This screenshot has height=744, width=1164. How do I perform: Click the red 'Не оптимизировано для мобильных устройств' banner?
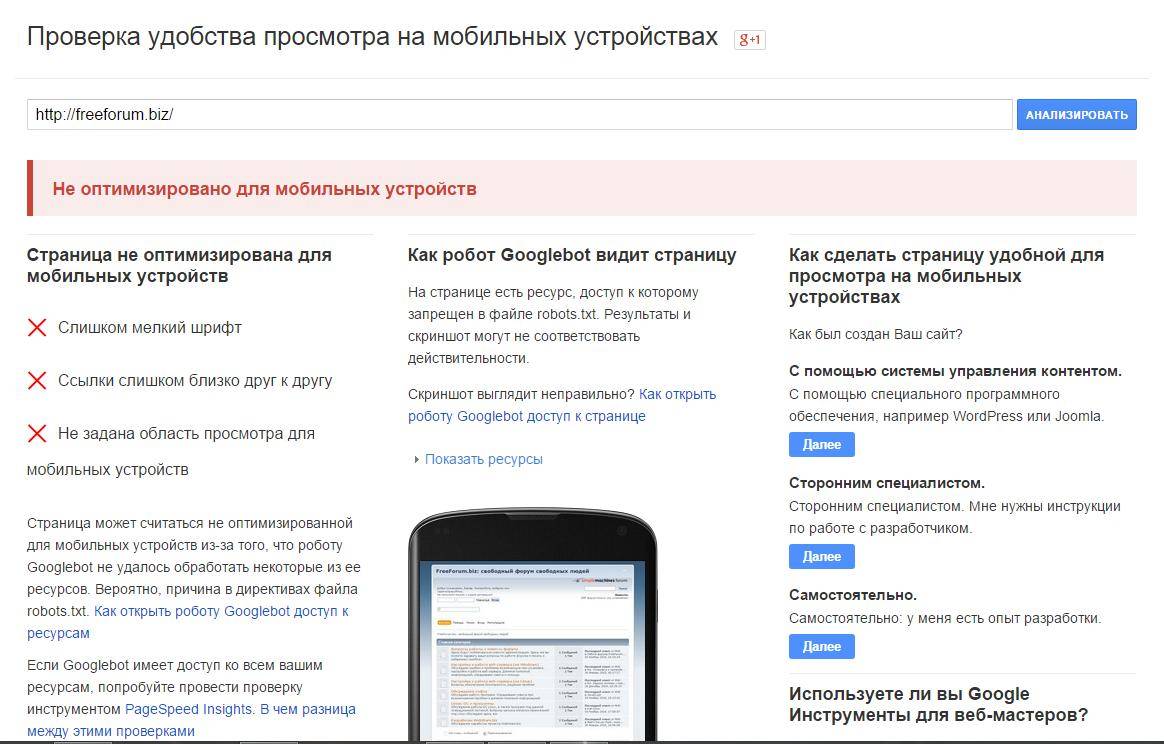(582, 188)
